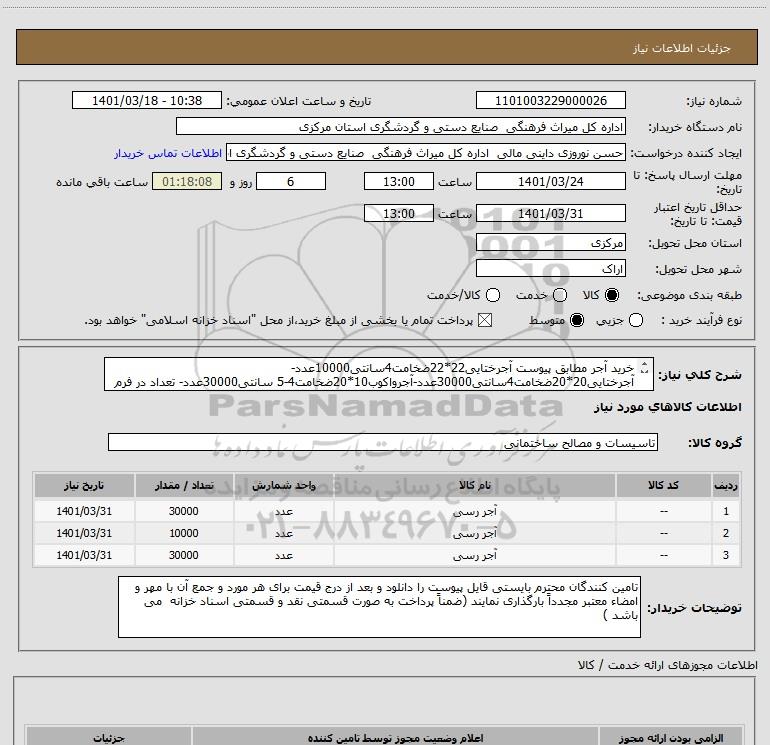Click the اطلاعات مجوزهای ارائه خدمت / کالا heading
This screenshot has width=770, height=745.
pos(667,665)
